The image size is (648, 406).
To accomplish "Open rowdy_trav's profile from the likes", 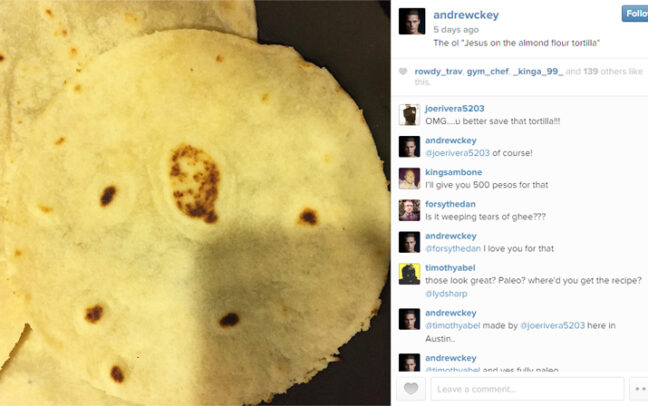I will 438,72.
